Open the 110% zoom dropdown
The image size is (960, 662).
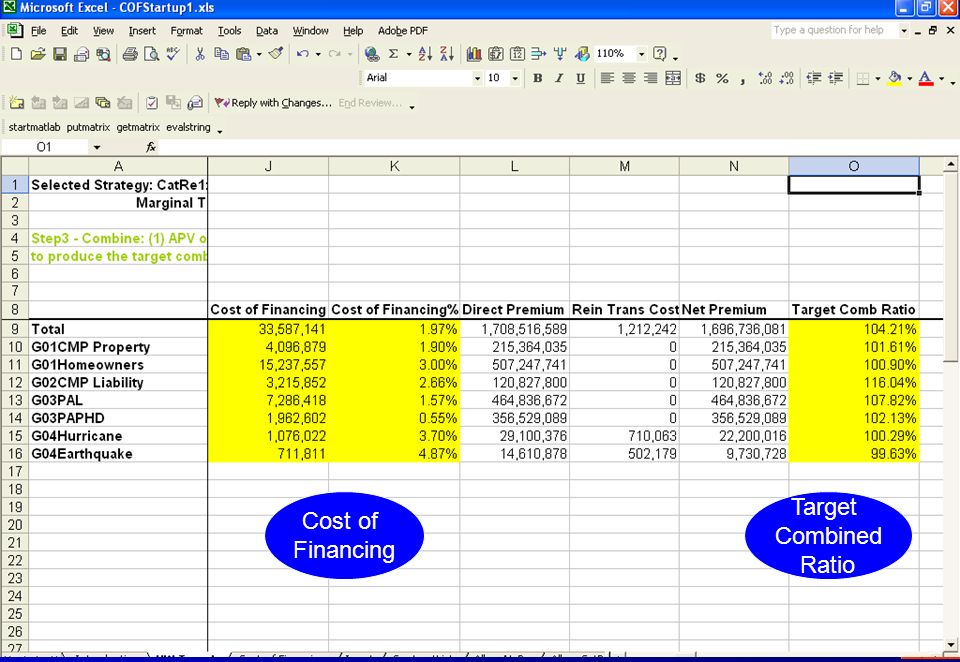point(641,54)
